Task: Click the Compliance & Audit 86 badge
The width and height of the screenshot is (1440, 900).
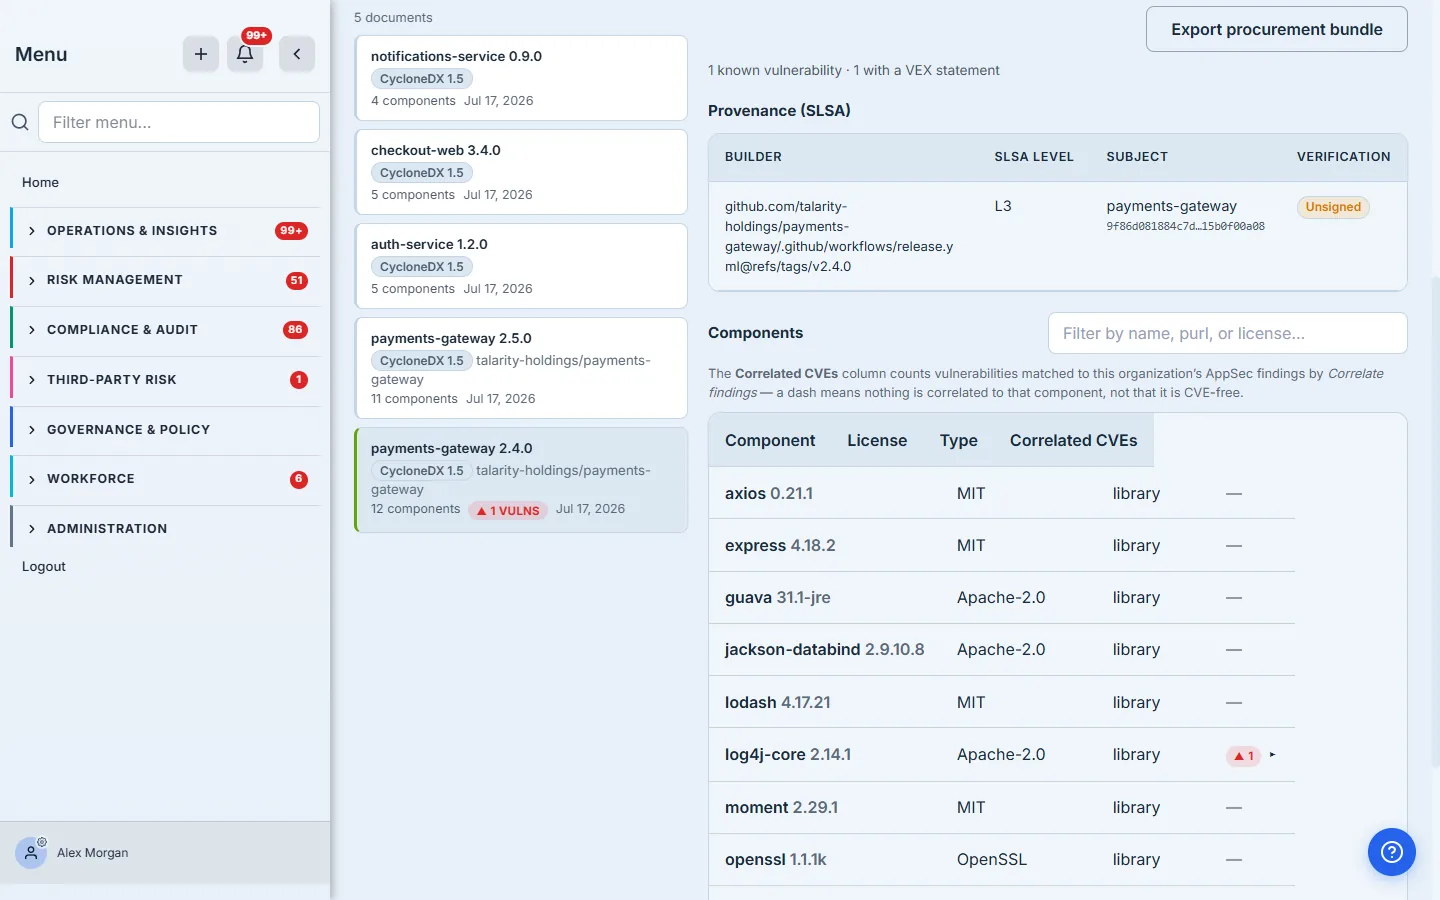Action: [295, 330]
